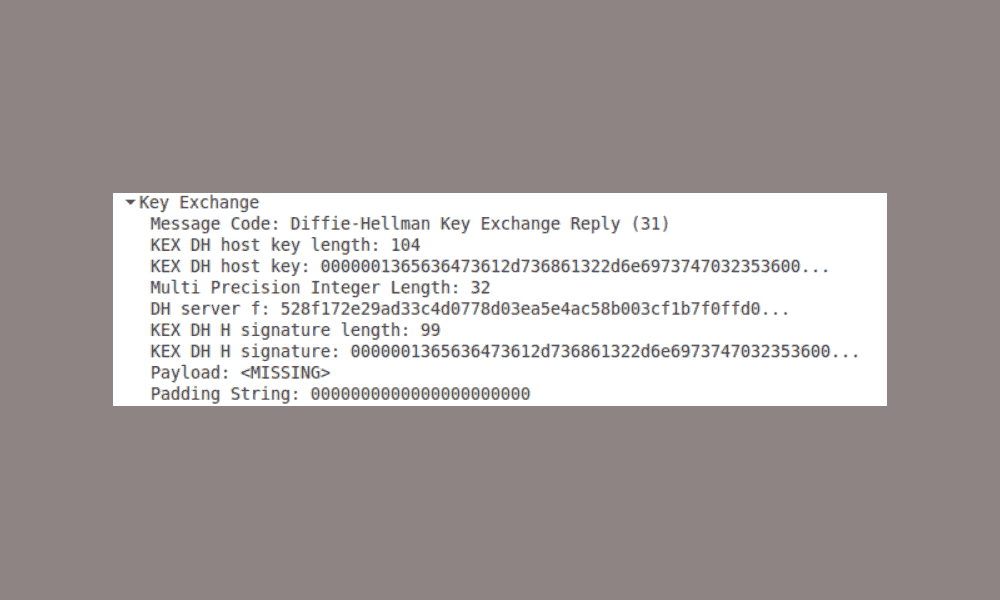Screen dimensions: 1000x600
Task: Select the 'KEX DH H signature:' field label
Action: coord(246,351)
